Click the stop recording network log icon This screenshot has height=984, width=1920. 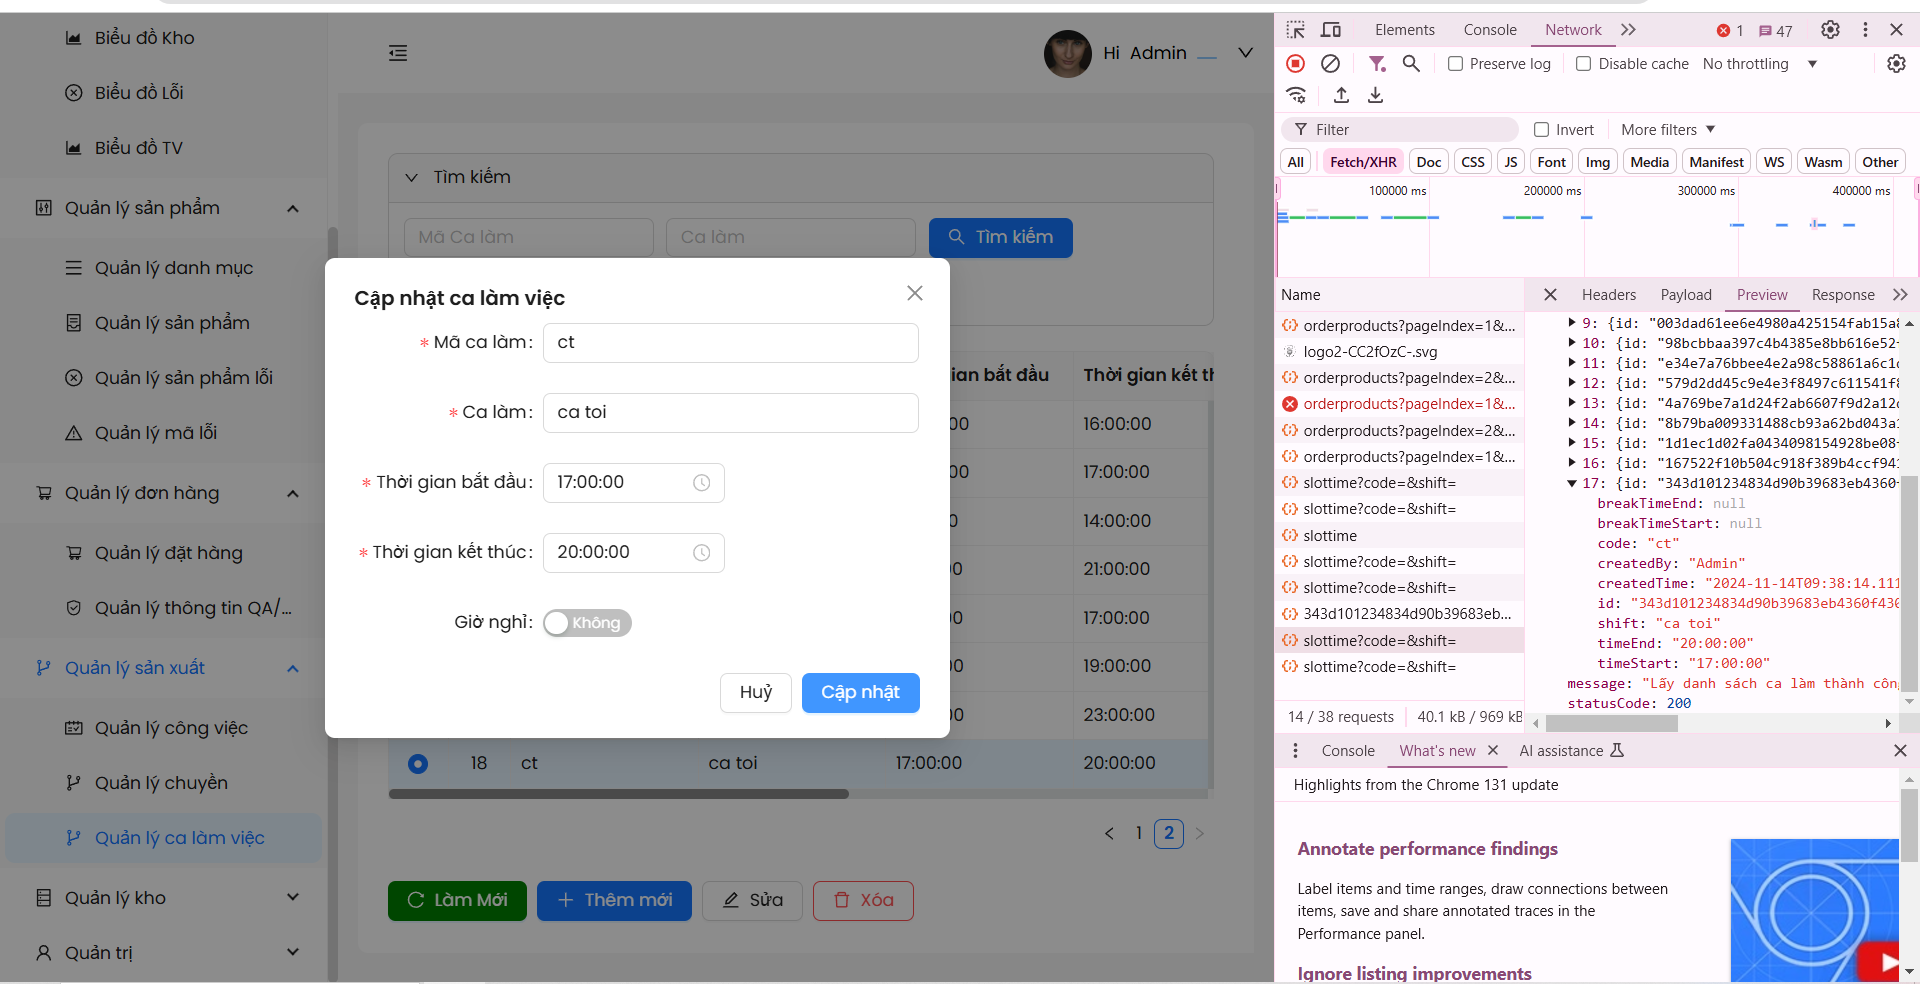(x=1295, y=64)
